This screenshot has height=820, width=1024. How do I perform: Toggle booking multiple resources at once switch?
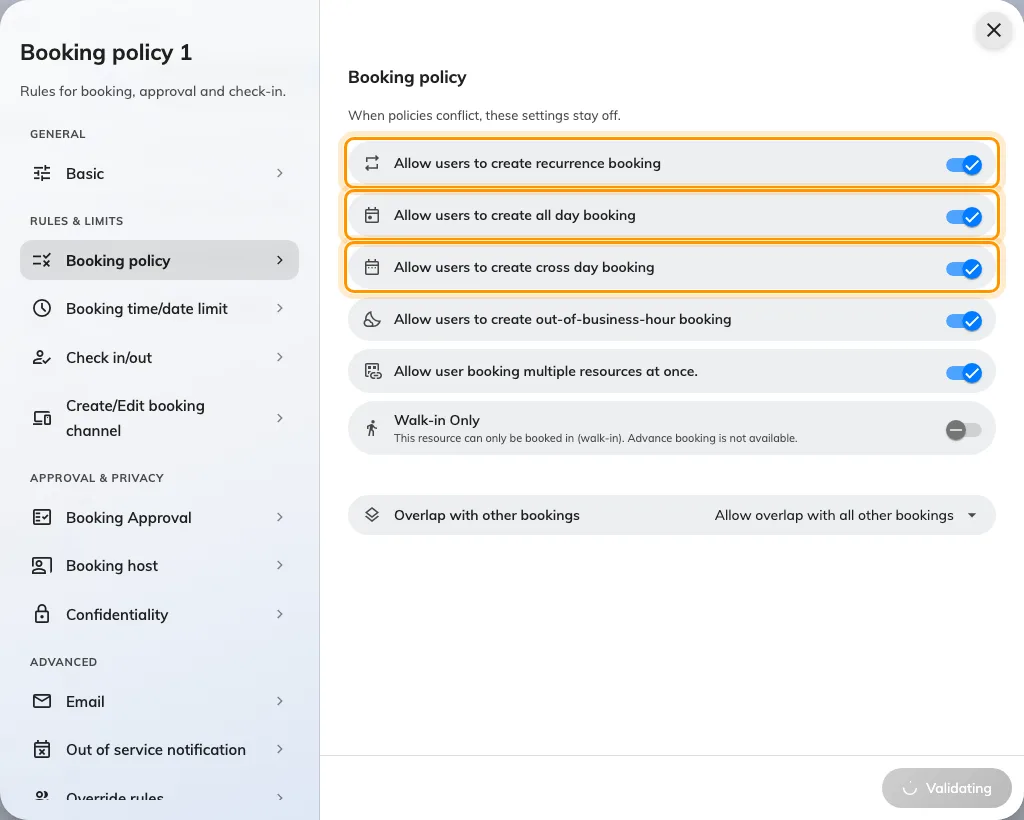[964, 373]
